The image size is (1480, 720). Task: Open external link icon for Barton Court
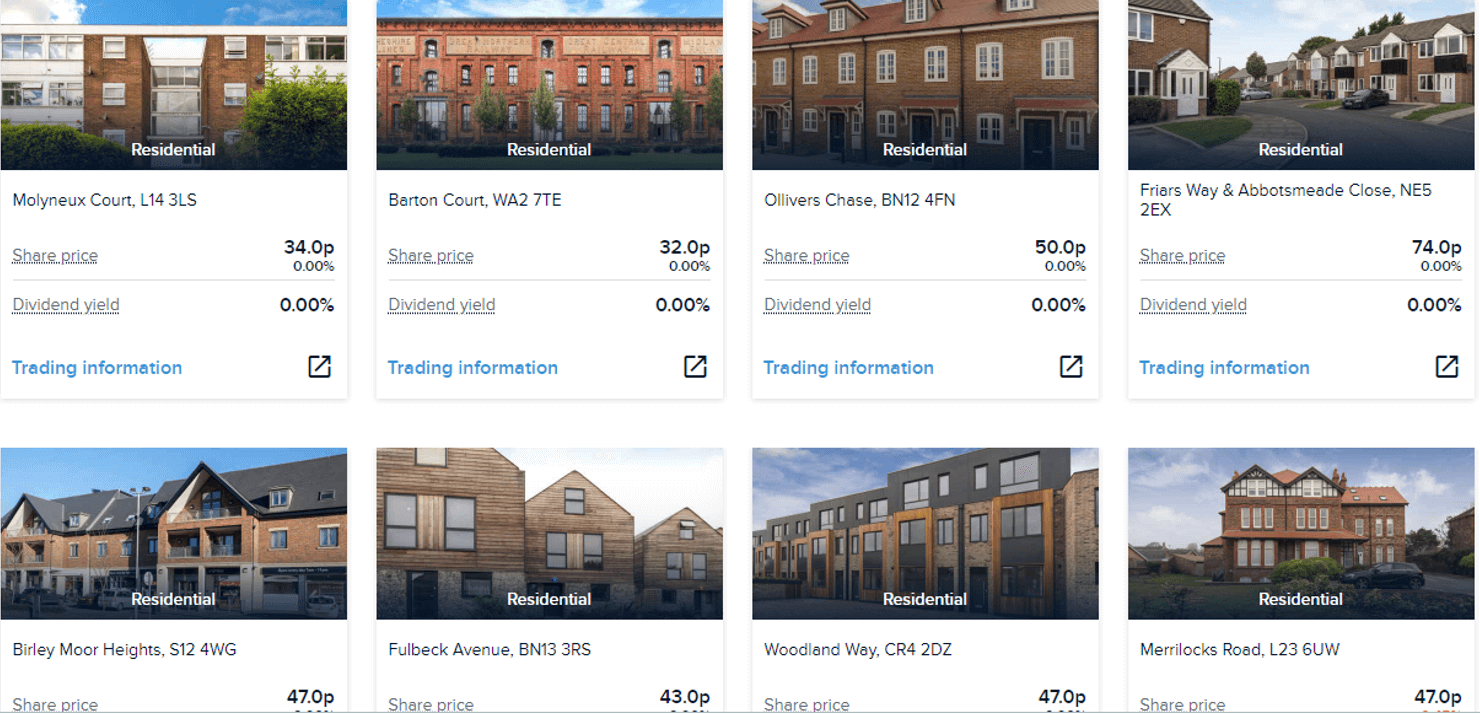pos(695,367)
